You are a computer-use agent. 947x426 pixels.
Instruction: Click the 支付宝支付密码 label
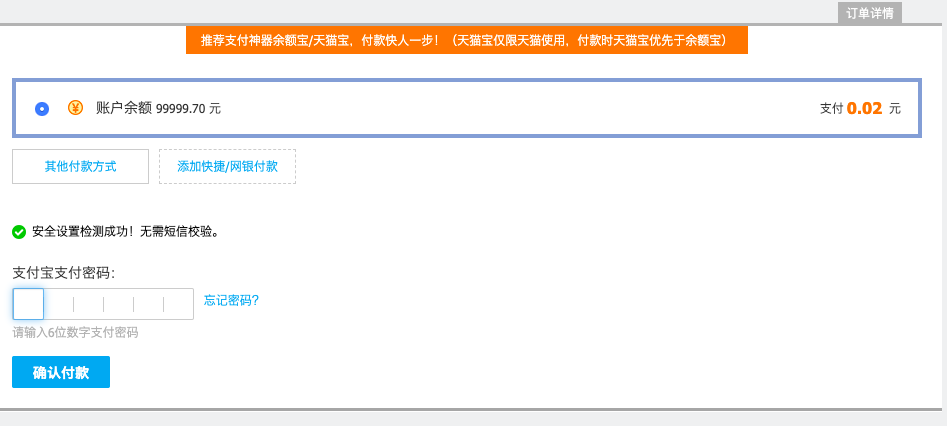[x=64, y=273]
